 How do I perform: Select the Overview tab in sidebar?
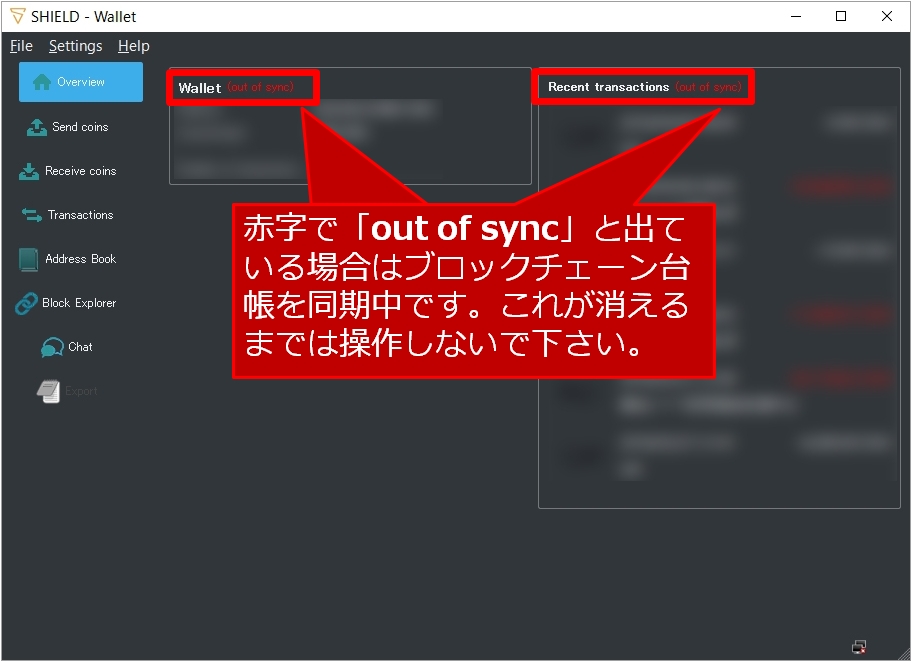tap(81, 82)
